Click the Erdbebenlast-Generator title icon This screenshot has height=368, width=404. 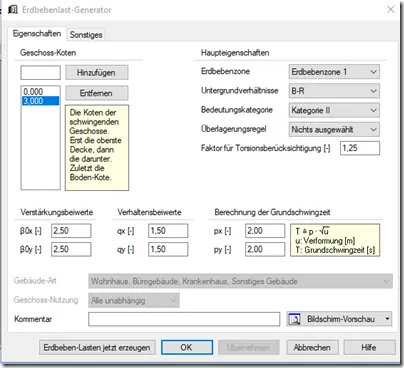point(13,9)
